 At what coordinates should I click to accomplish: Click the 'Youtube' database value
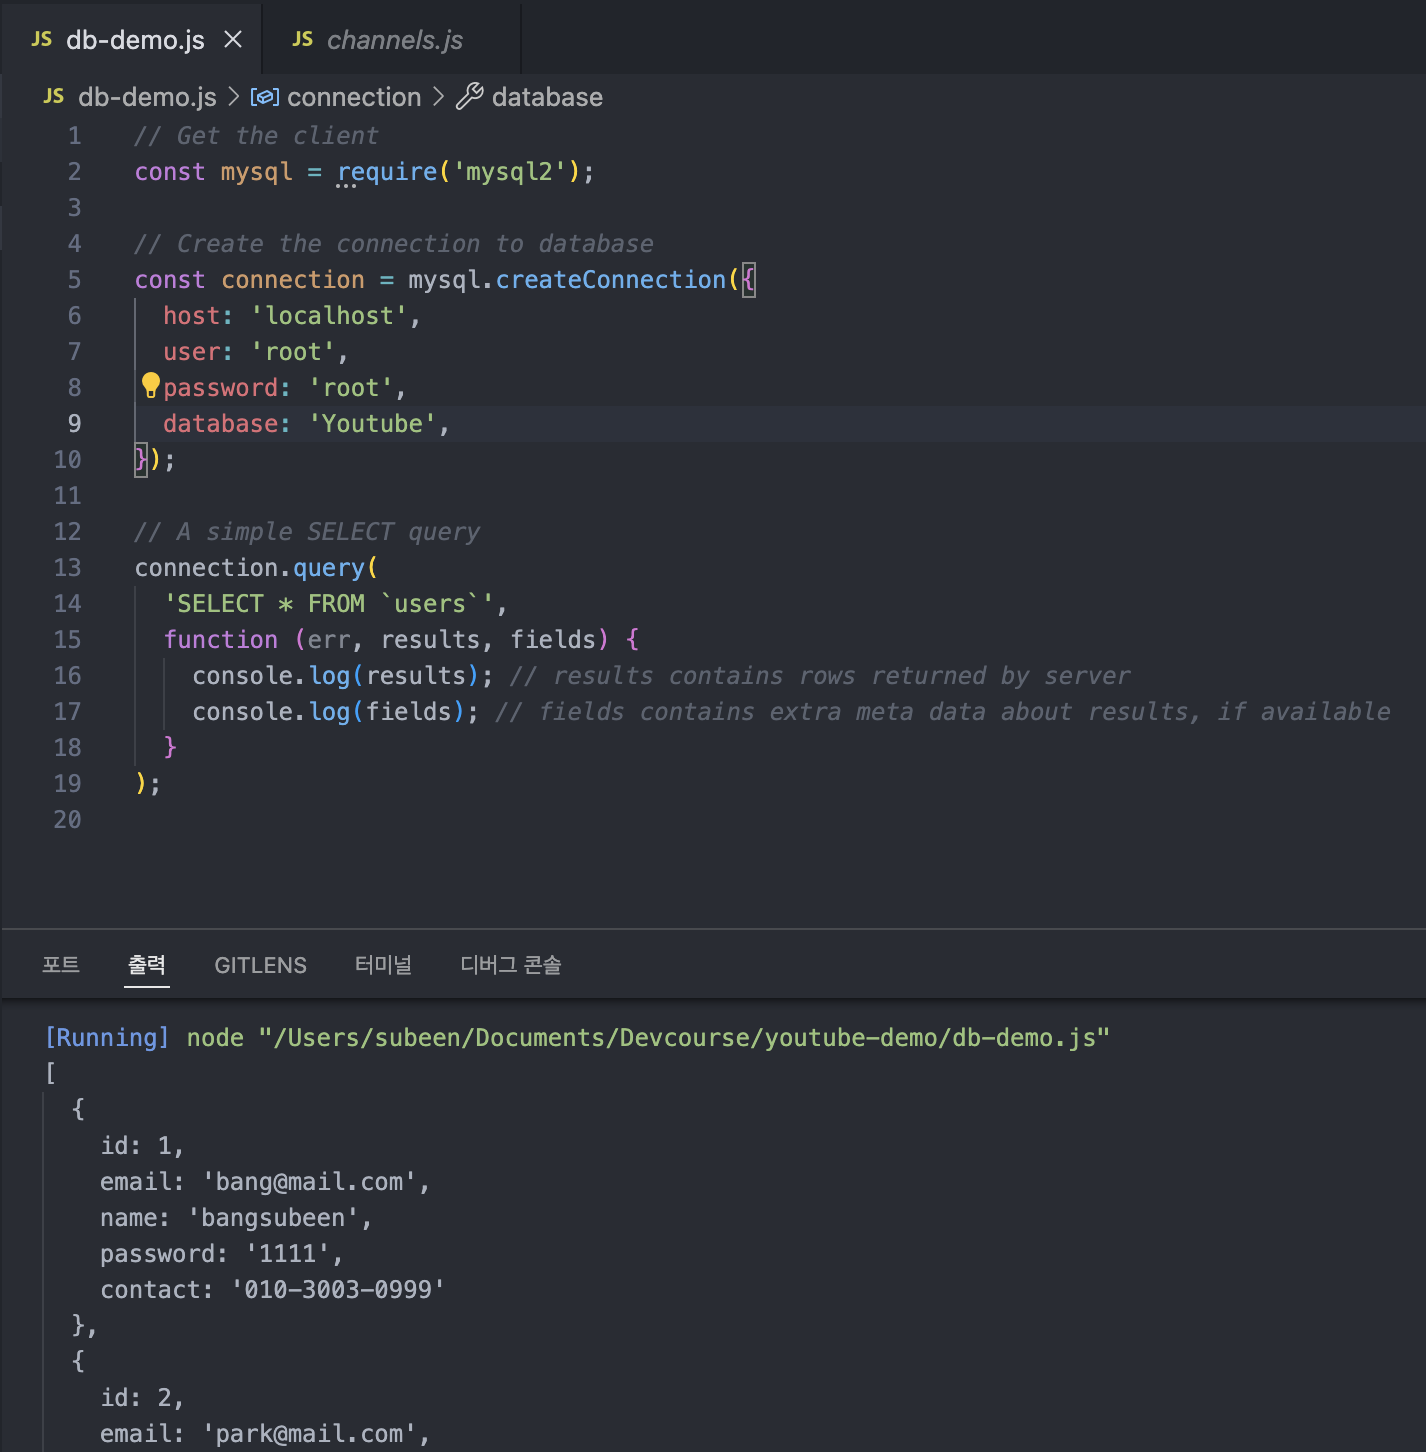(372, 424)
